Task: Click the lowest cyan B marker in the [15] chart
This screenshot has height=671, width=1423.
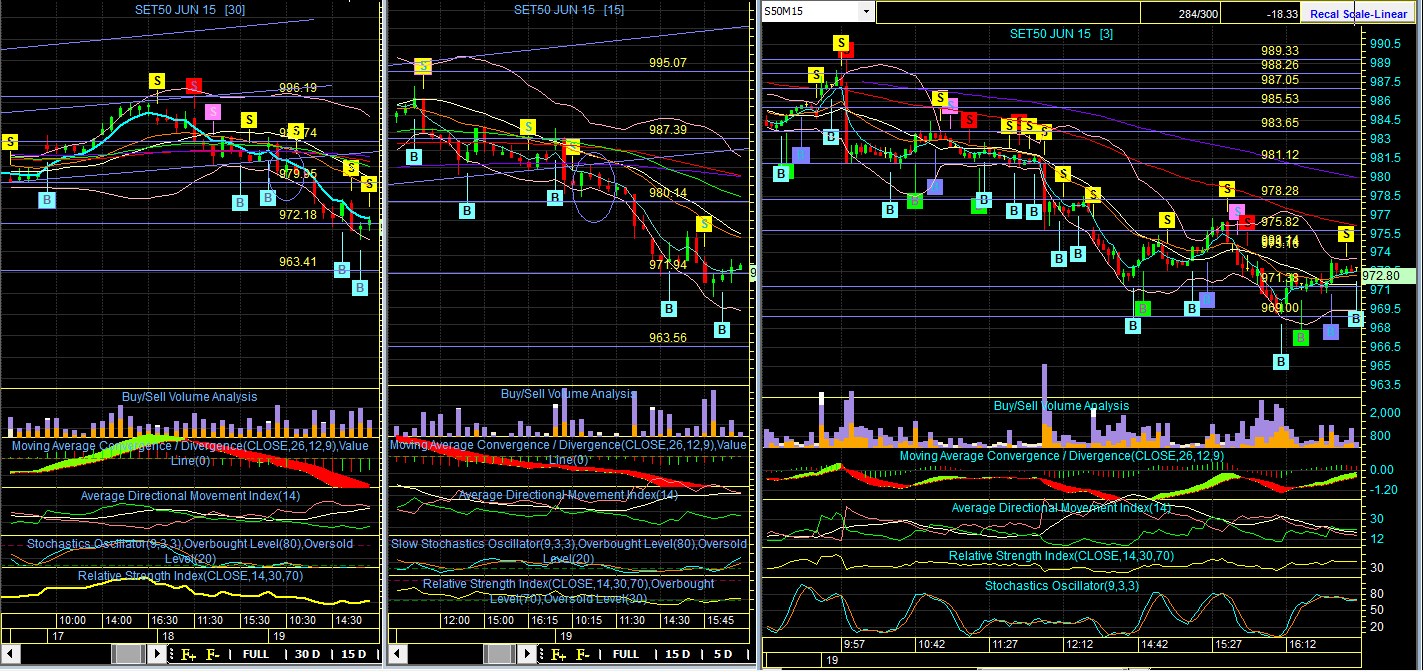Action: [722, 329]
